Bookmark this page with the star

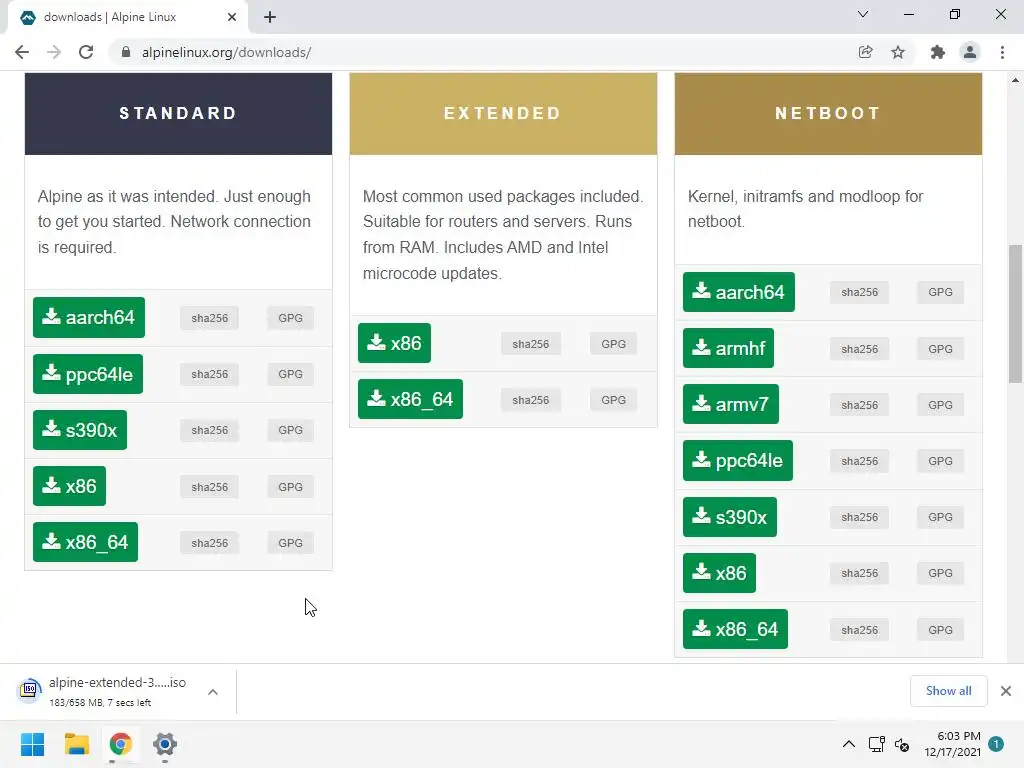pyautogui.click(x=898, y=52)
